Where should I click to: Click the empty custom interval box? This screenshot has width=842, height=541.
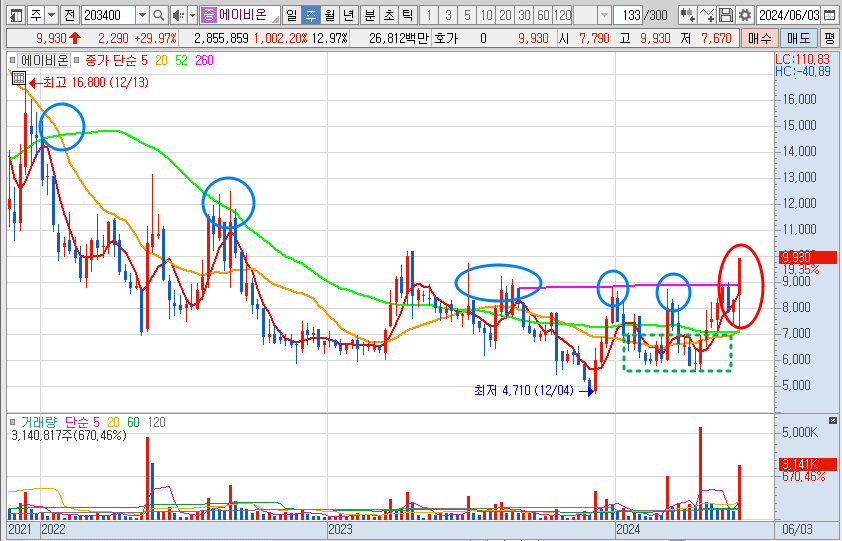click(586, 15)
